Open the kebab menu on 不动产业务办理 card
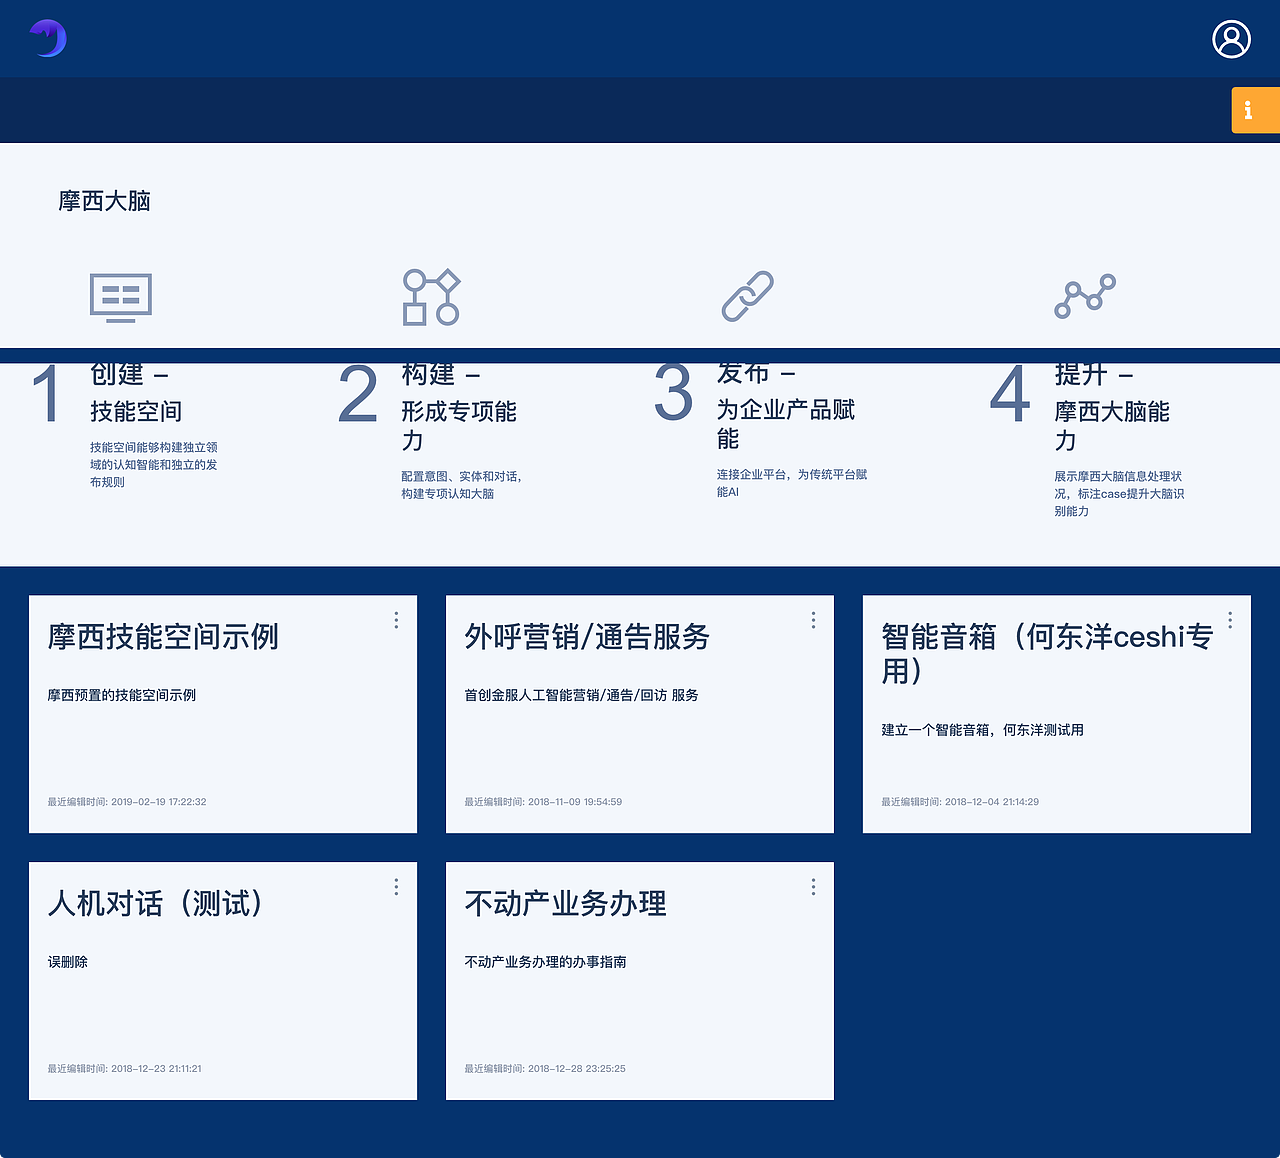Image resolution: width=1280 pixels, height=1158 pixels. pos(812,887)
